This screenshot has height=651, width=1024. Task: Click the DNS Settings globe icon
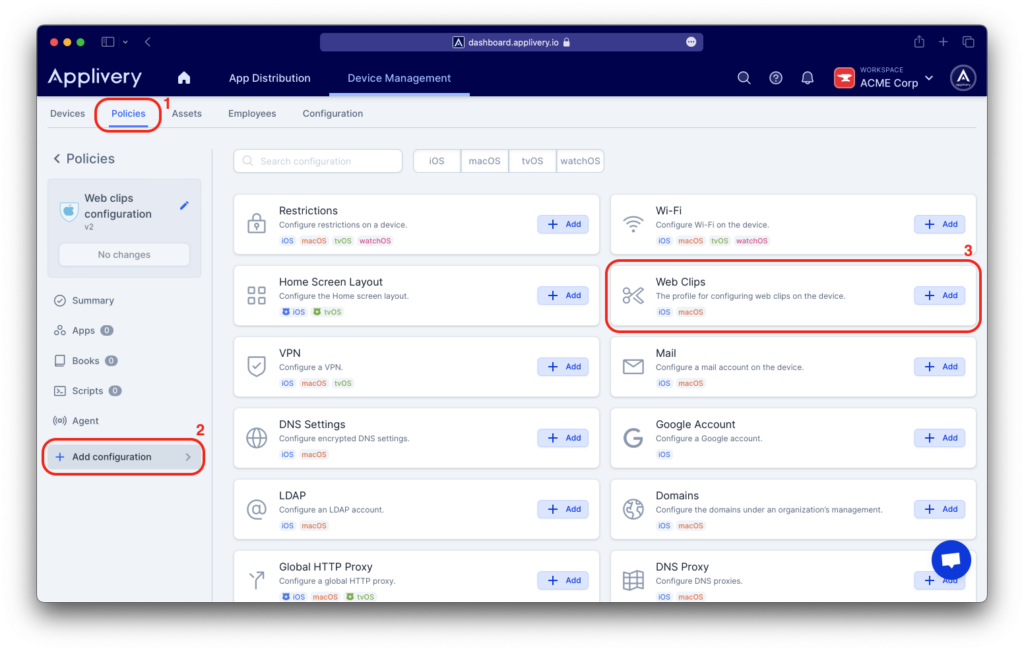[x=257, y=437]
